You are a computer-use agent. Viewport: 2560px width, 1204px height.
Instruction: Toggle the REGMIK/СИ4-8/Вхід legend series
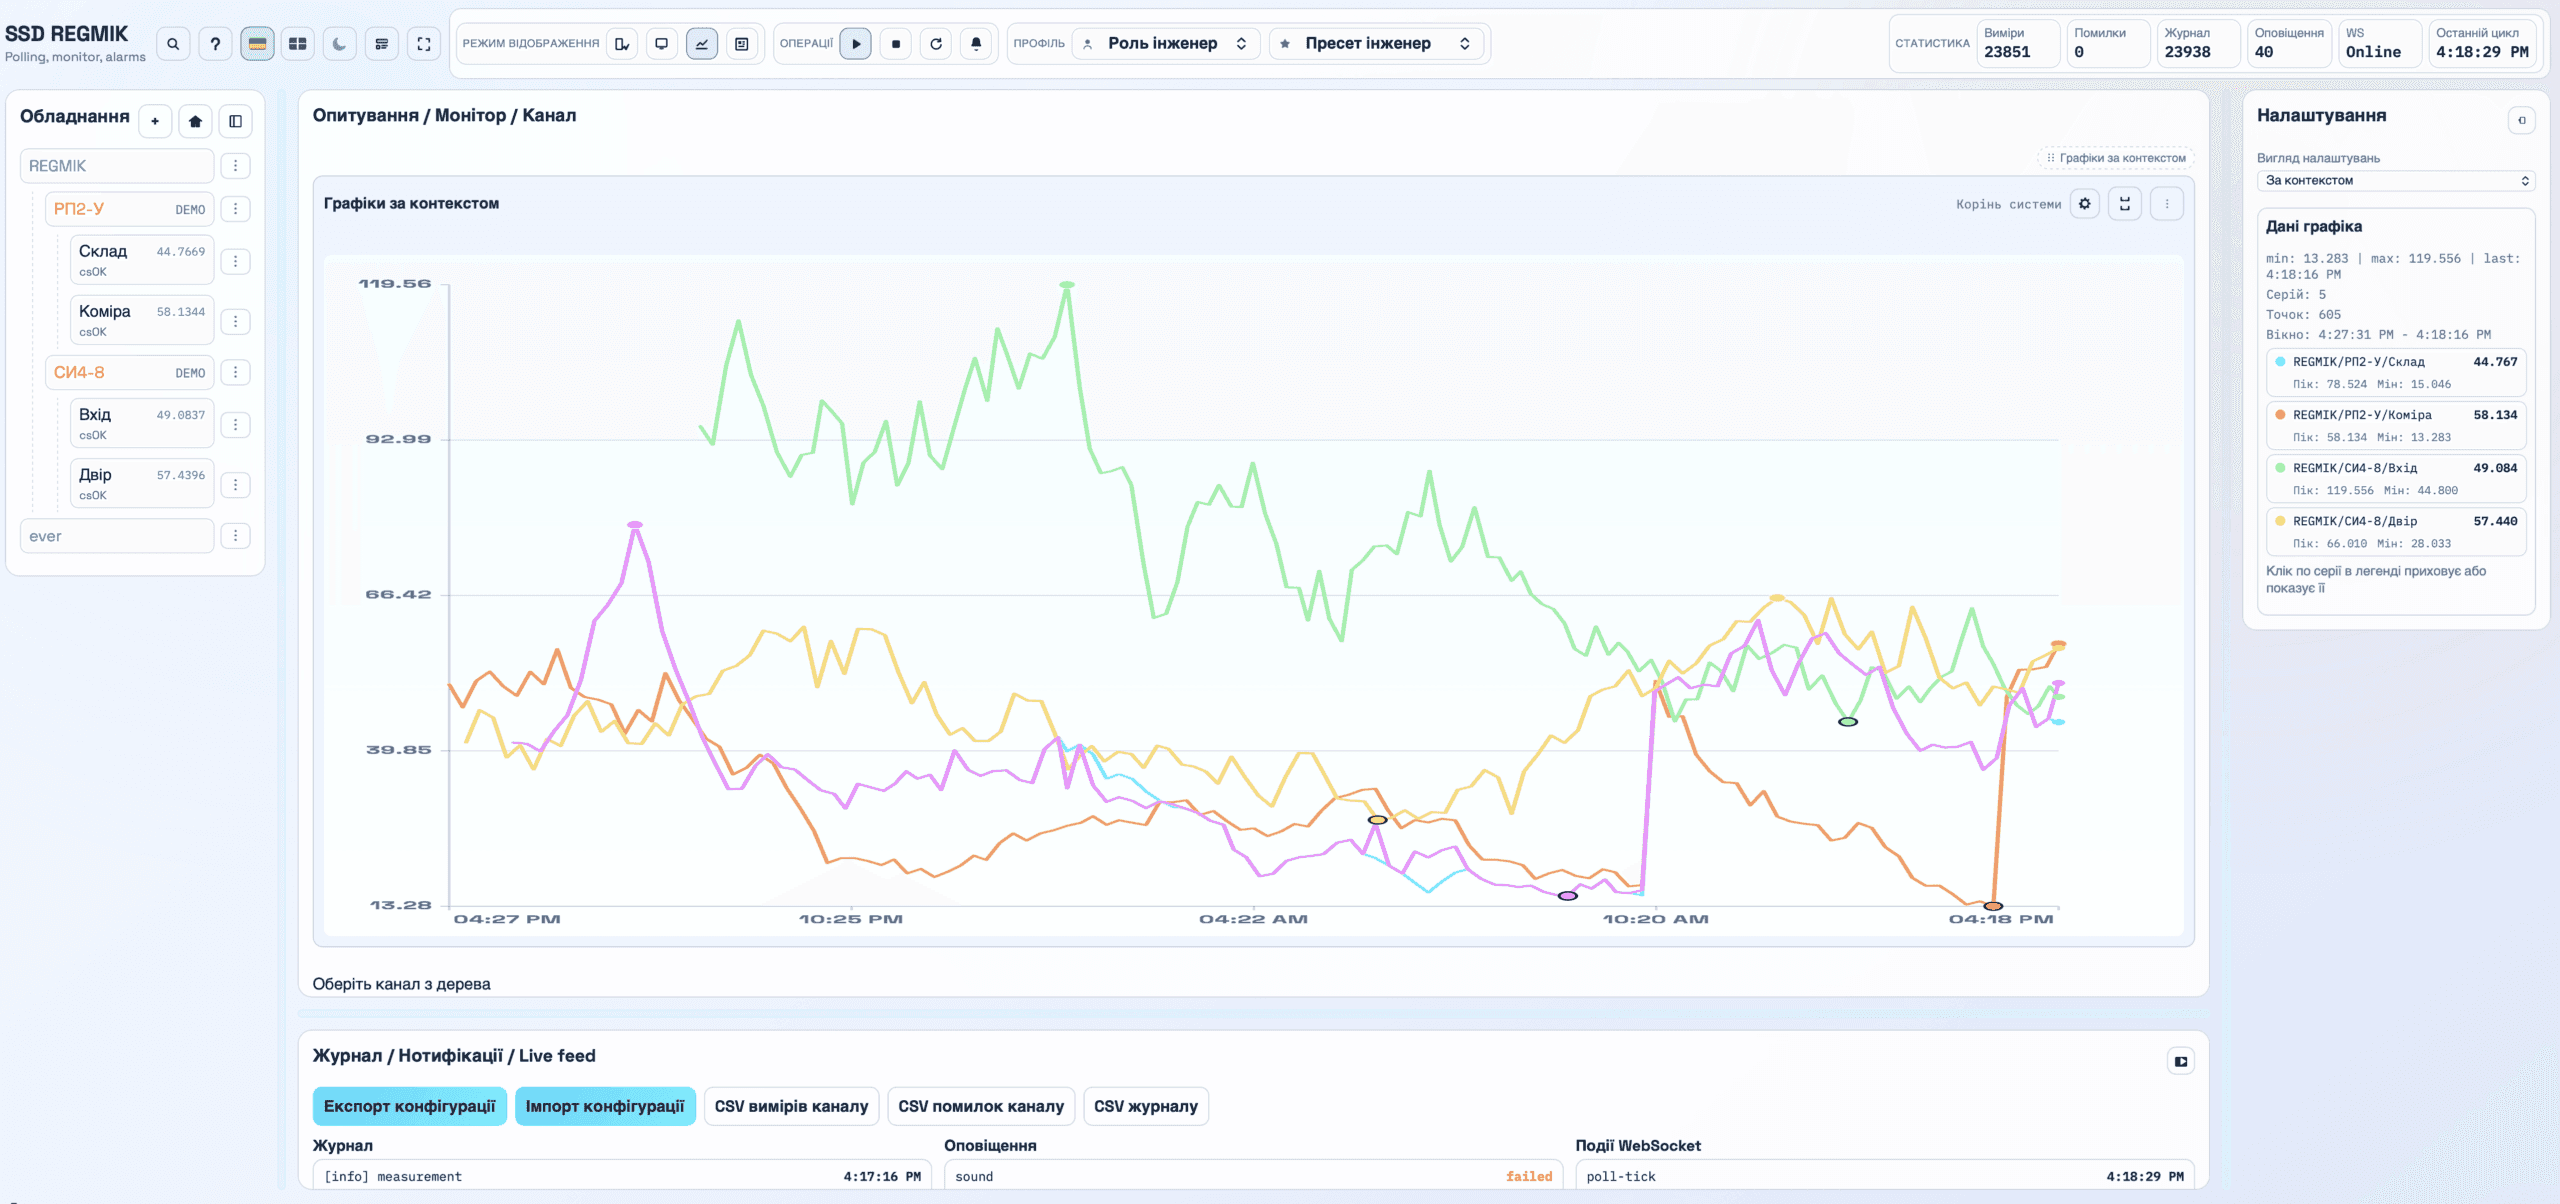pos(2396,478)
